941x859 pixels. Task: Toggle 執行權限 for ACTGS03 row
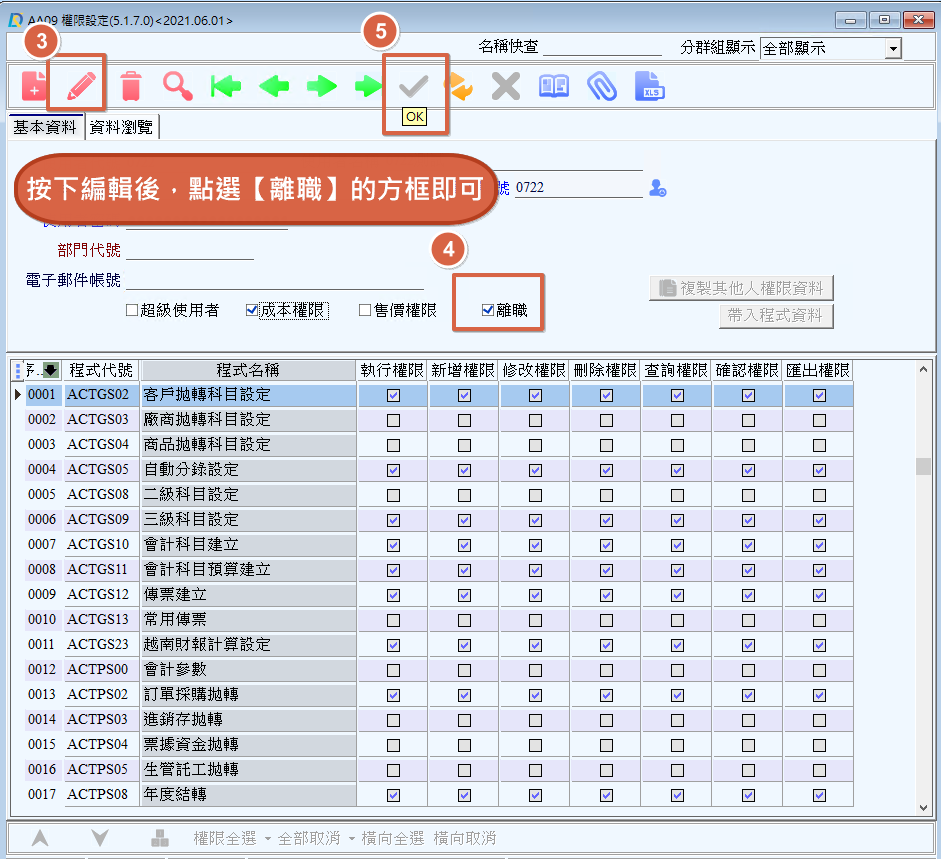pyautogui.click(x=394, y=420)
